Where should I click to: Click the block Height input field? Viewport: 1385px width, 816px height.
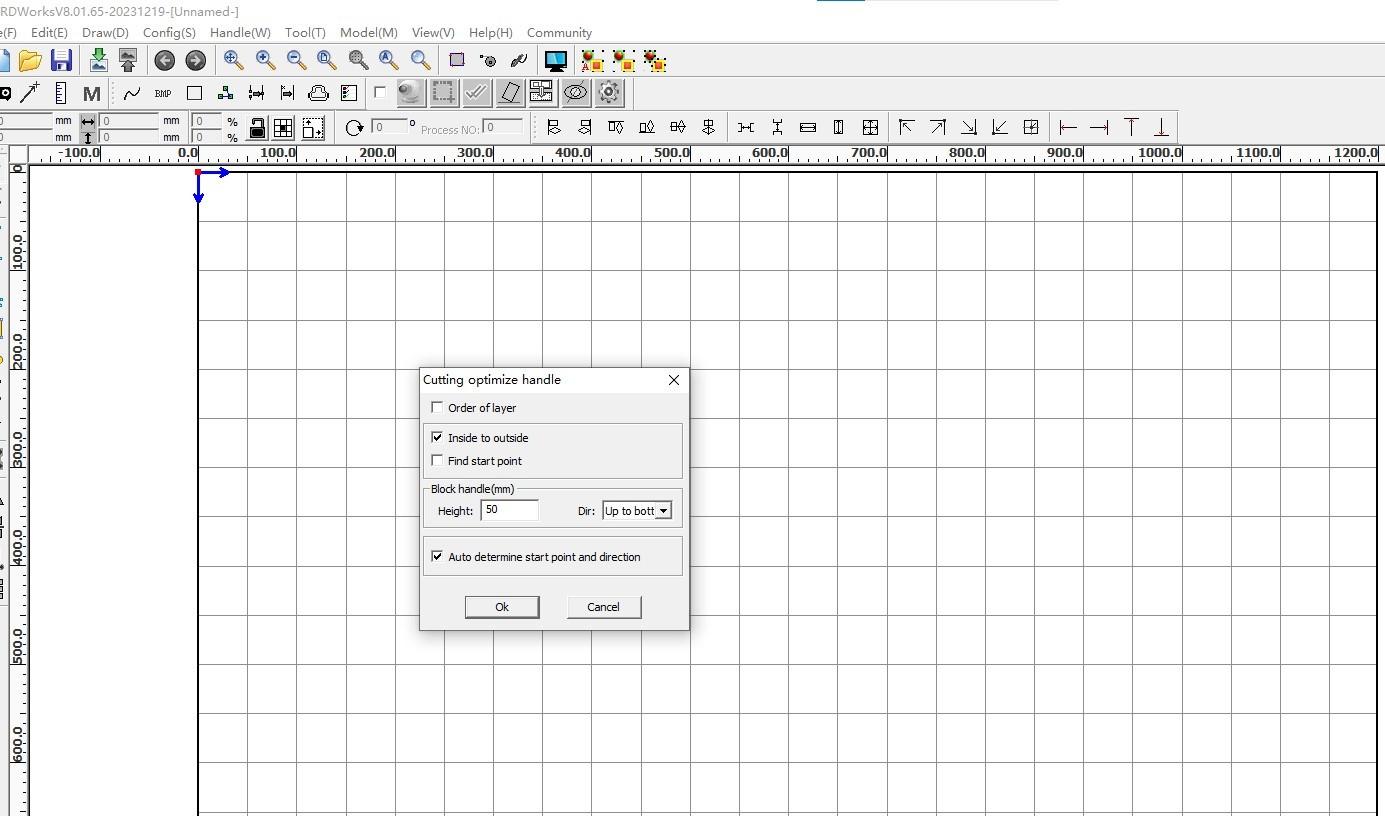pyautogui.click(x=510, y=510)
